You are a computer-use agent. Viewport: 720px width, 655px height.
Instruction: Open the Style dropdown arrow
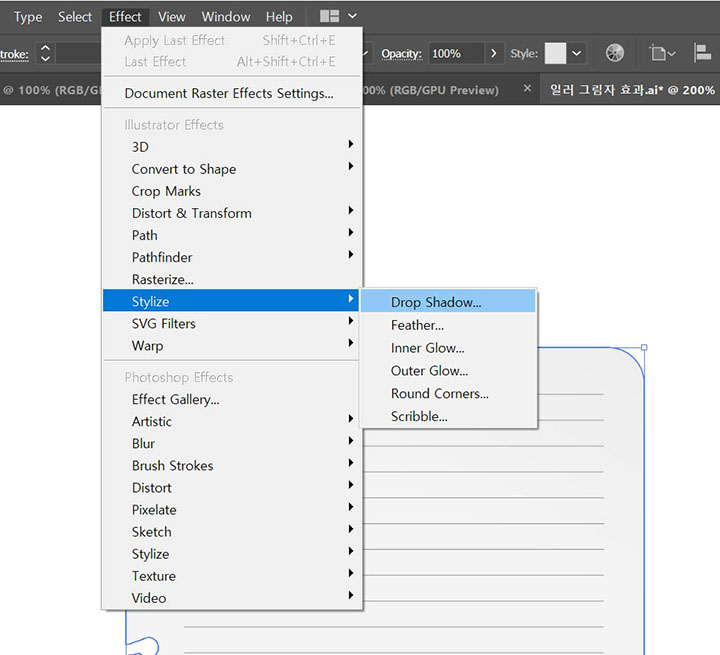click(576, 53)
